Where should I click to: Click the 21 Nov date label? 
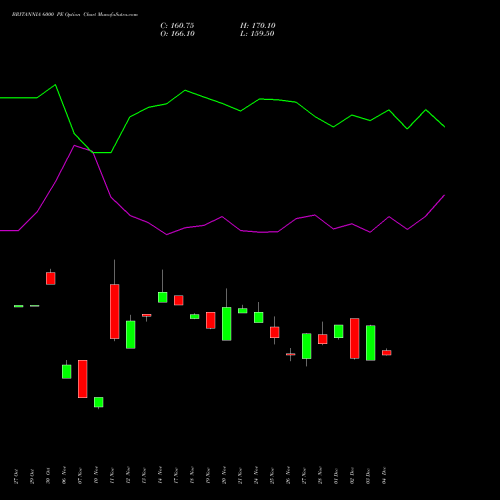point(240,475)
